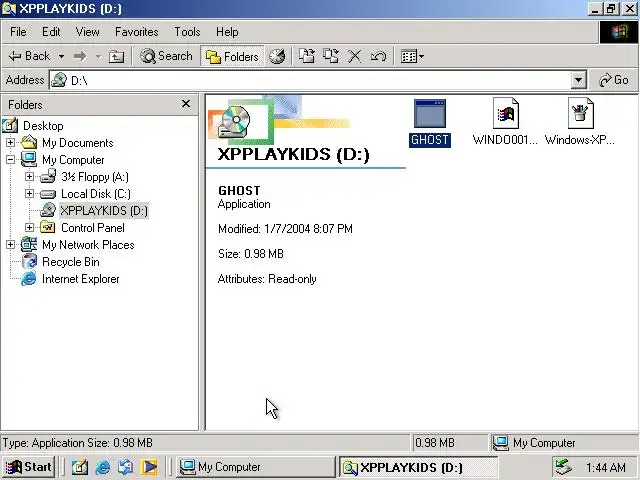Click Show Desktop quick launch icon

[80, 467]
